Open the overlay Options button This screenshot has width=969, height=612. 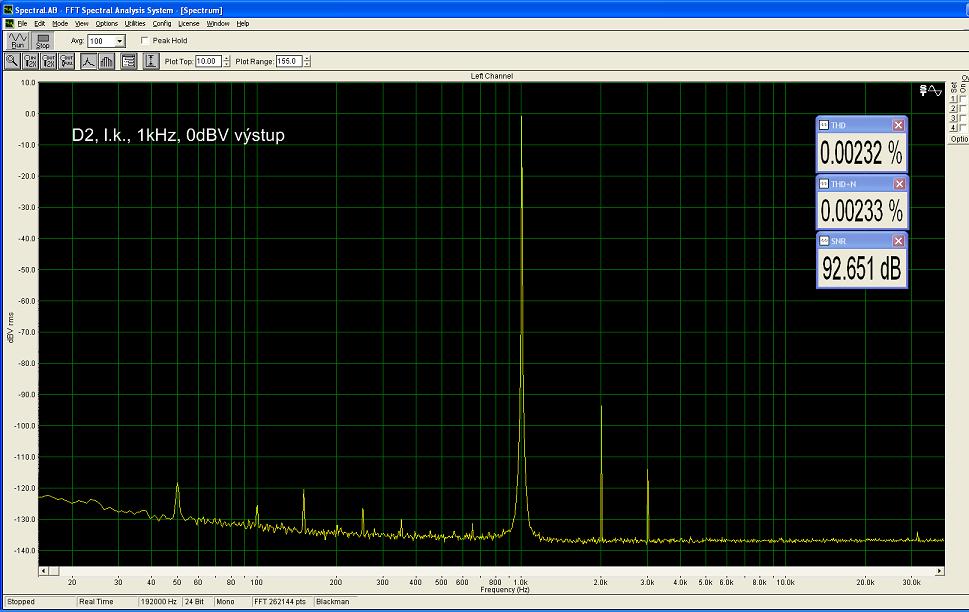pyautogui.click(x=958, y=139)
